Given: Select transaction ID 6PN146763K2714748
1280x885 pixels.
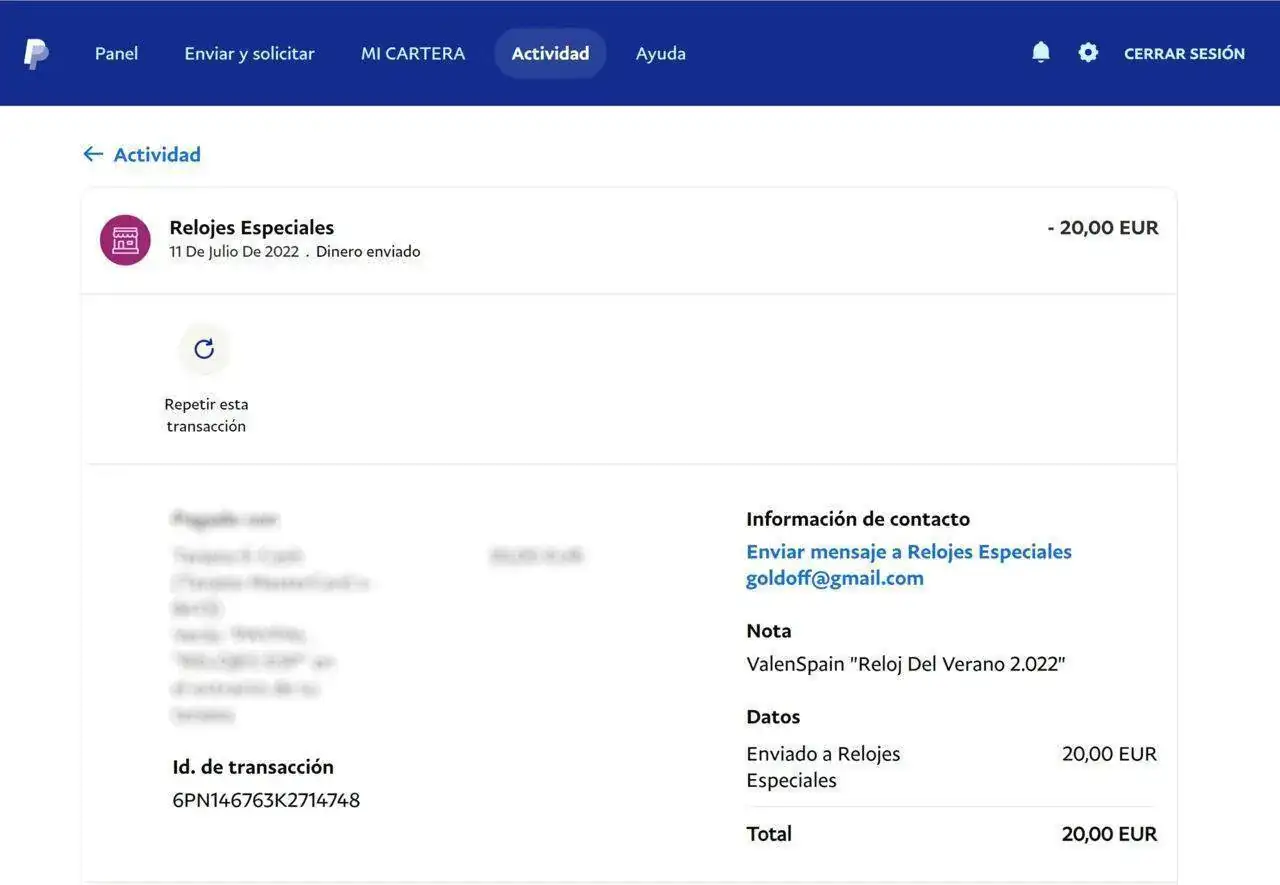Looking at the screenshot, I should [266, 800].
